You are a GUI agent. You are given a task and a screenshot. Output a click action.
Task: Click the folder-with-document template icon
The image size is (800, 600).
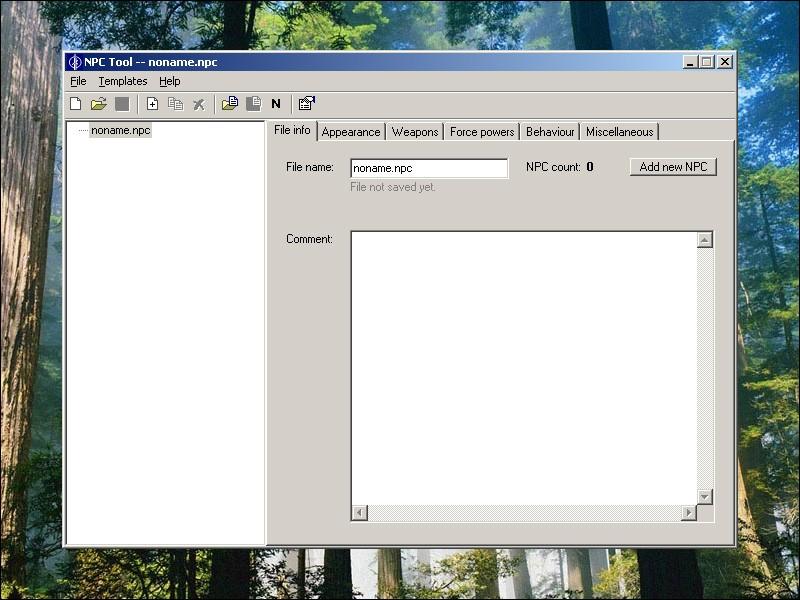pos(230,104)
